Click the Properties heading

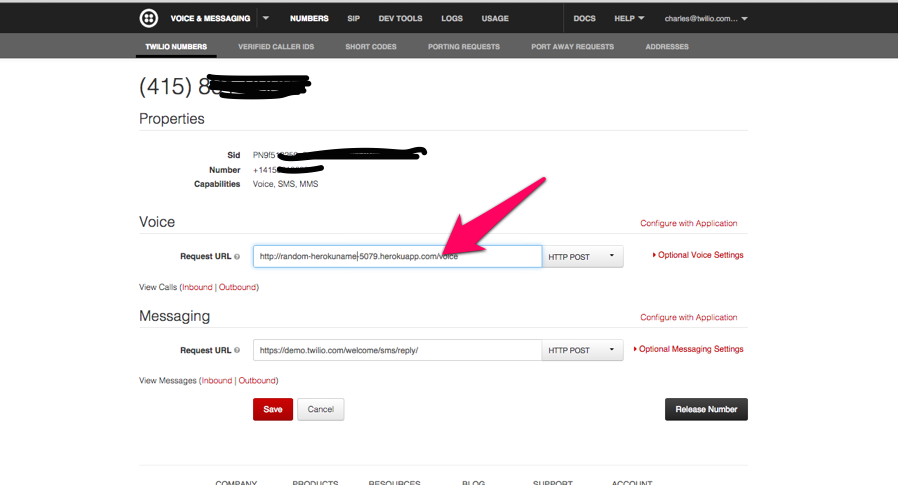tap(172, 119)
